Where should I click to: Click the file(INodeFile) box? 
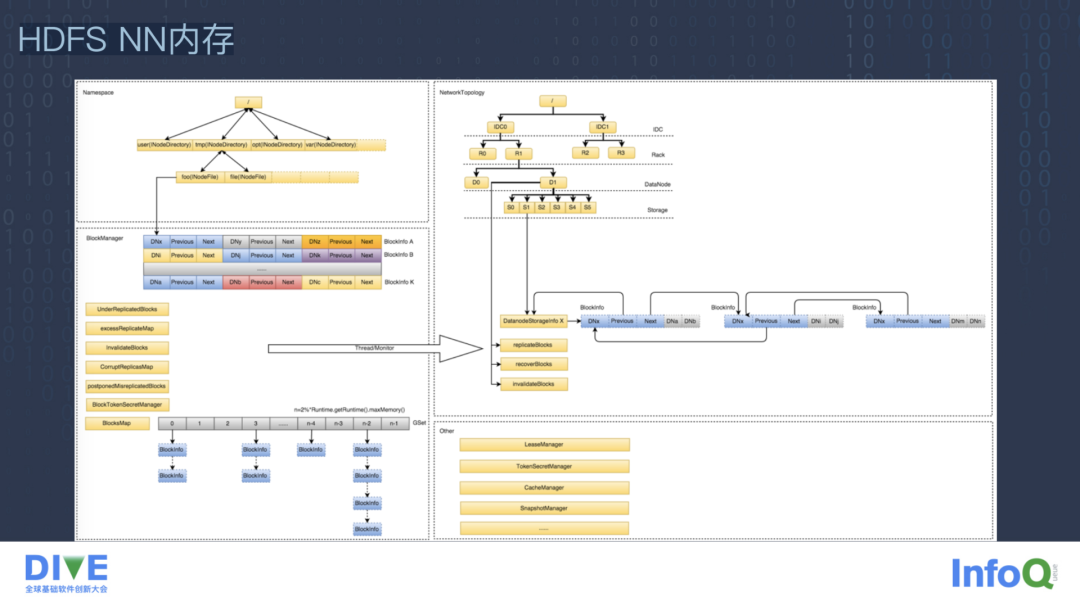(248, 177)
